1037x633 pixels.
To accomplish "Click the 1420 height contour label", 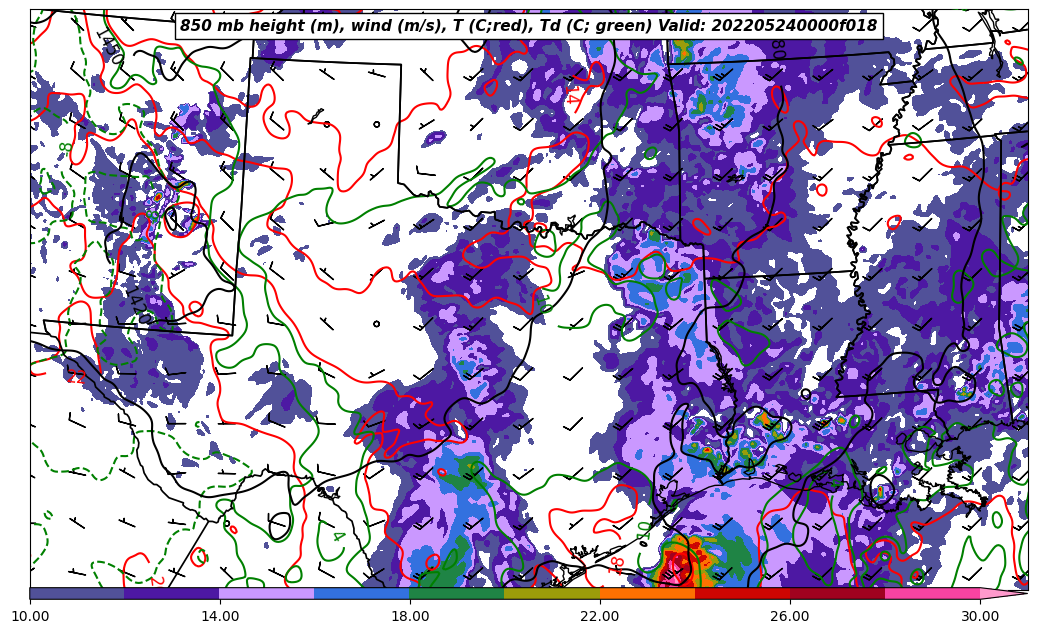I will pyautogui.click(x=140, y=304).
